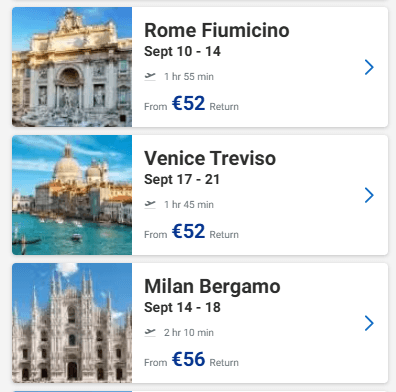Click the Sept 10 - 14 dates
The image size is (396, 392).
182,52
